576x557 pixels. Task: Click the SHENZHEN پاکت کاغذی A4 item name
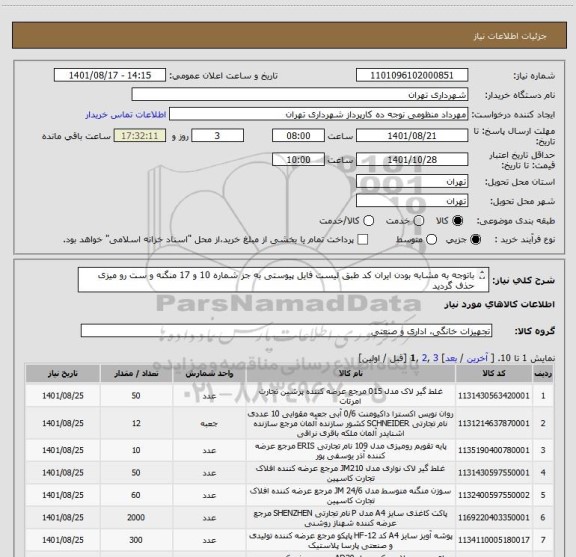pyautogui.click(x=350, y=518)
